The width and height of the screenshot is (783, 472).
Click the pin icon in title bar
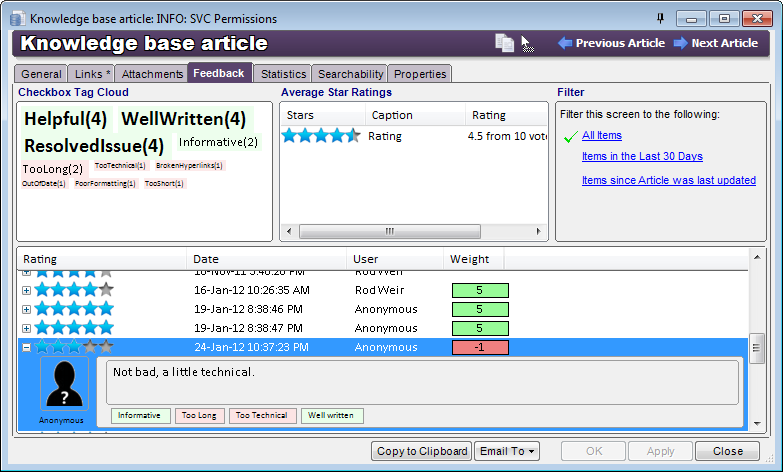coord(660,18)
